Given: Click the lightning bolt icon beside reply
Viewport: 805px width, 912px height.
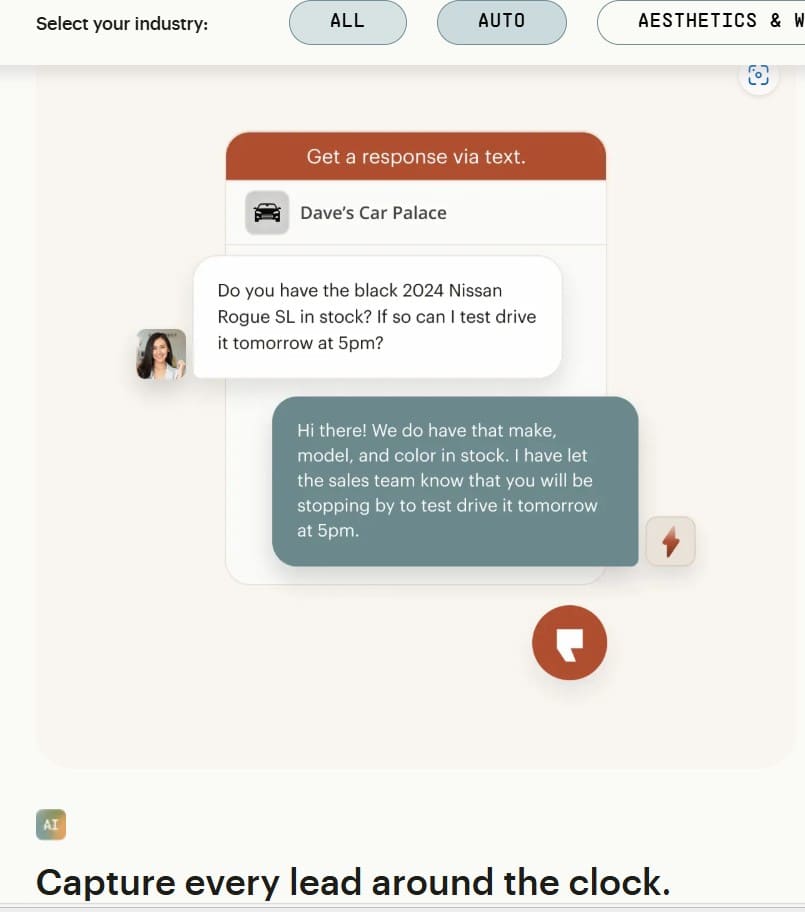Looking at the screenshot, I should [671, 542].
